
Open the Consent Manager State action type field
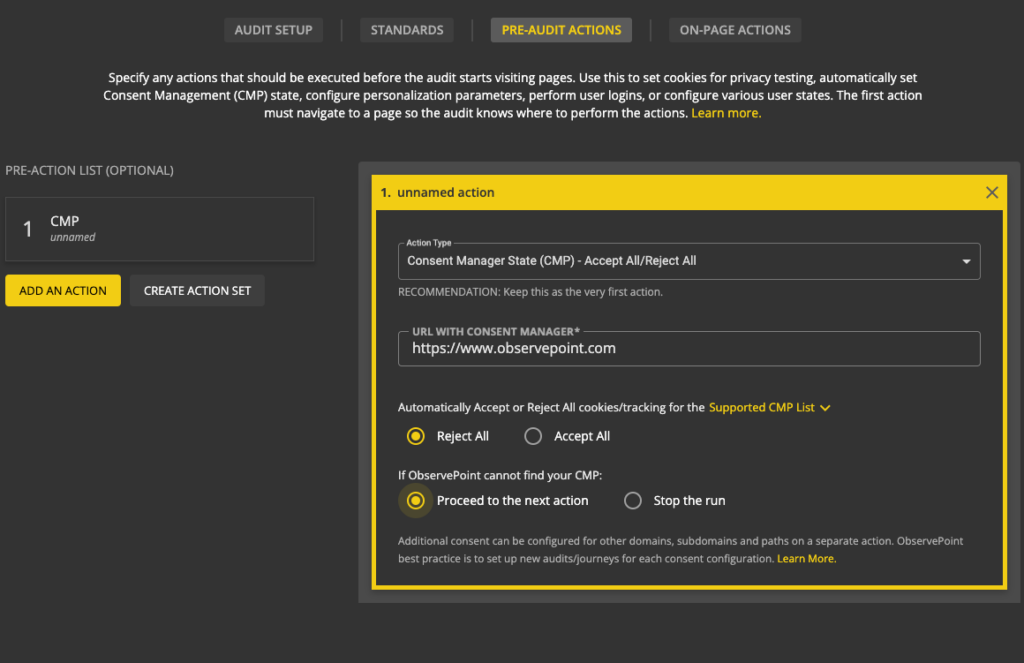click(680, 261)
